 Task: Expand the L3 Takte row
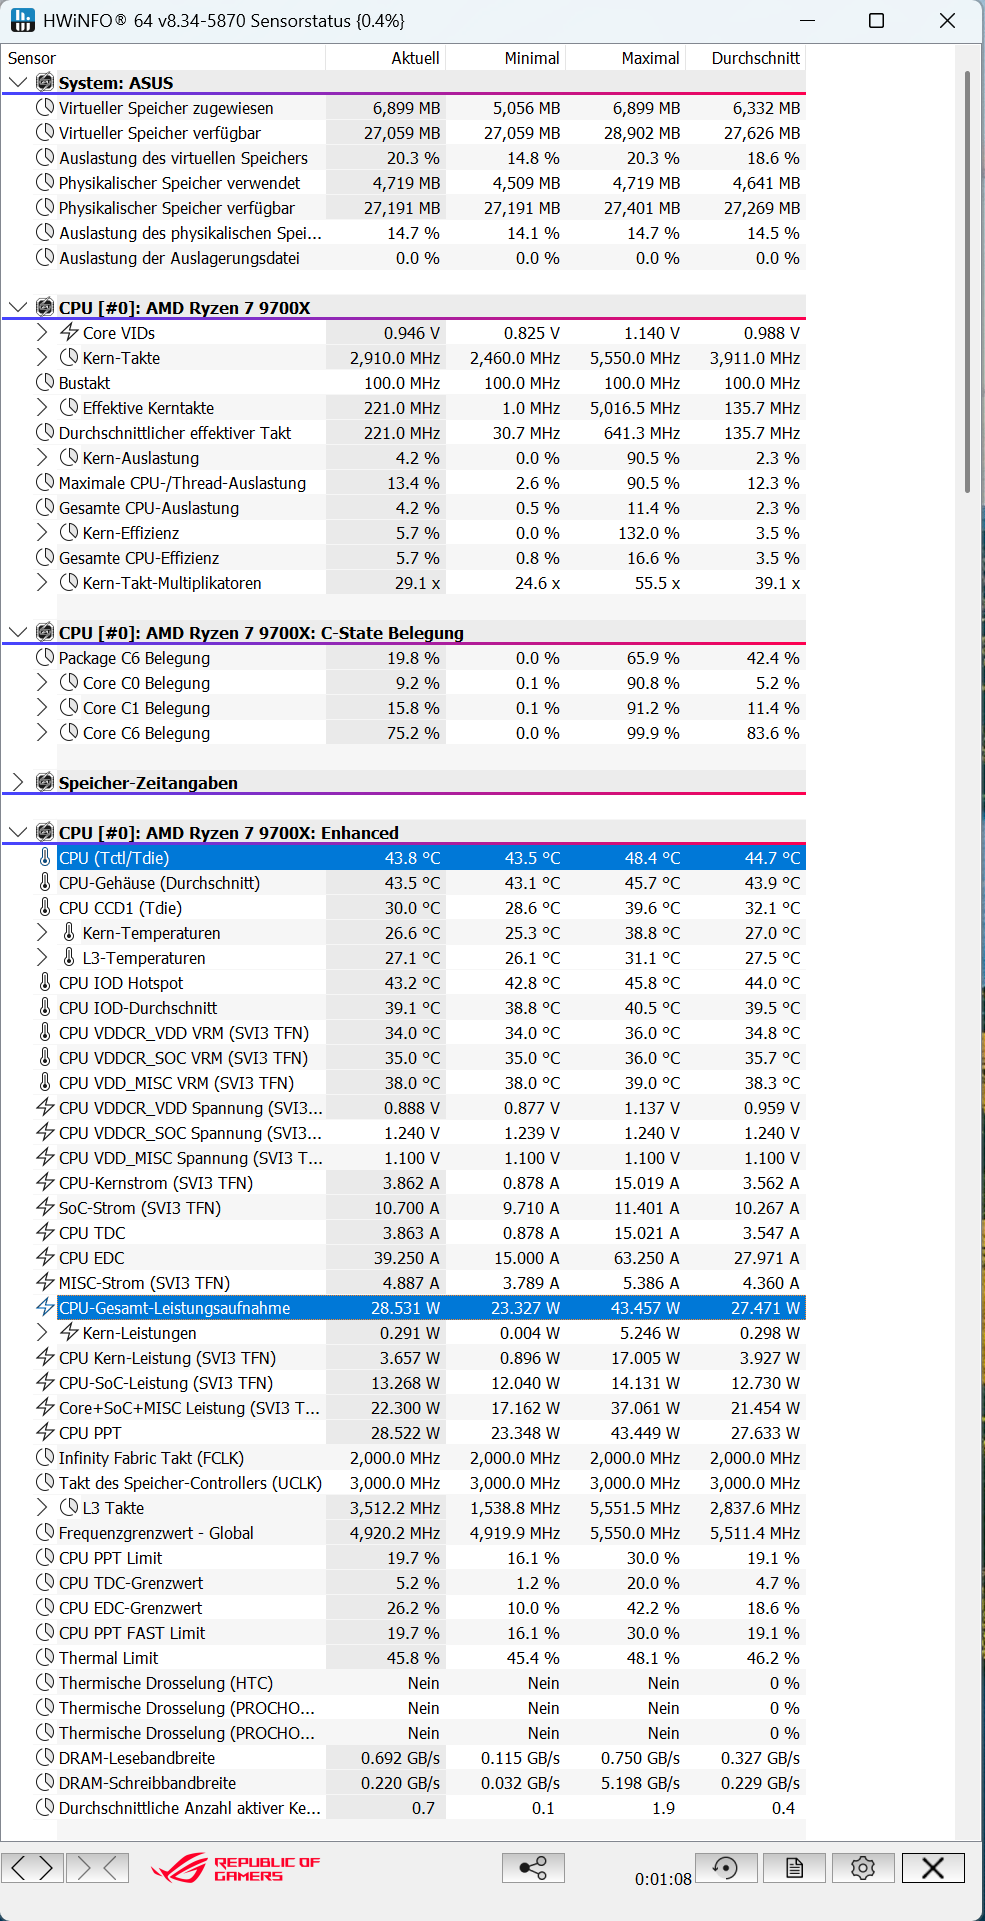point(42,1507)
